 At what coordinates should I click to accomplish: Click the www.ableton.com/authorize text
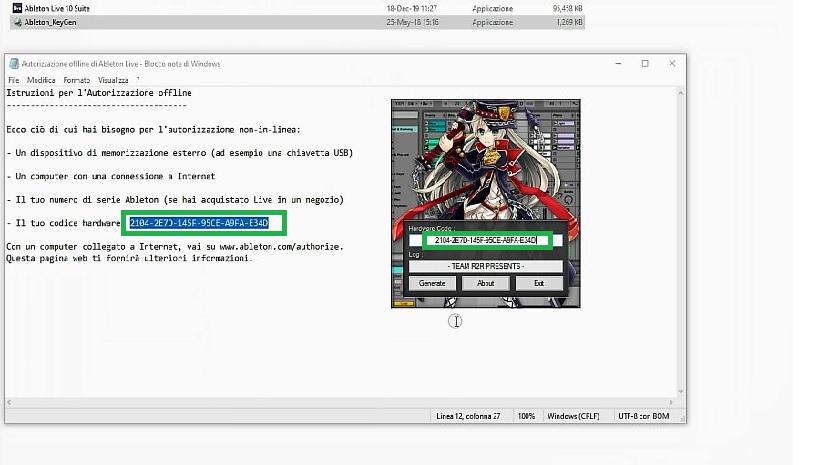pos(281,246)
